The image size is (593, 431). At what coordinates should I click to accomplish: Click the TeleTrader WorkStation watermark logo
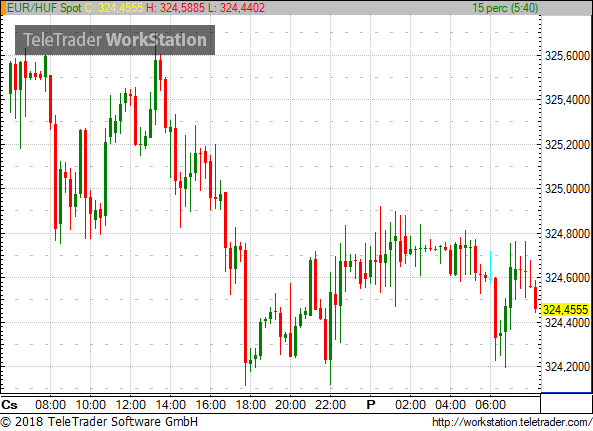115,40
